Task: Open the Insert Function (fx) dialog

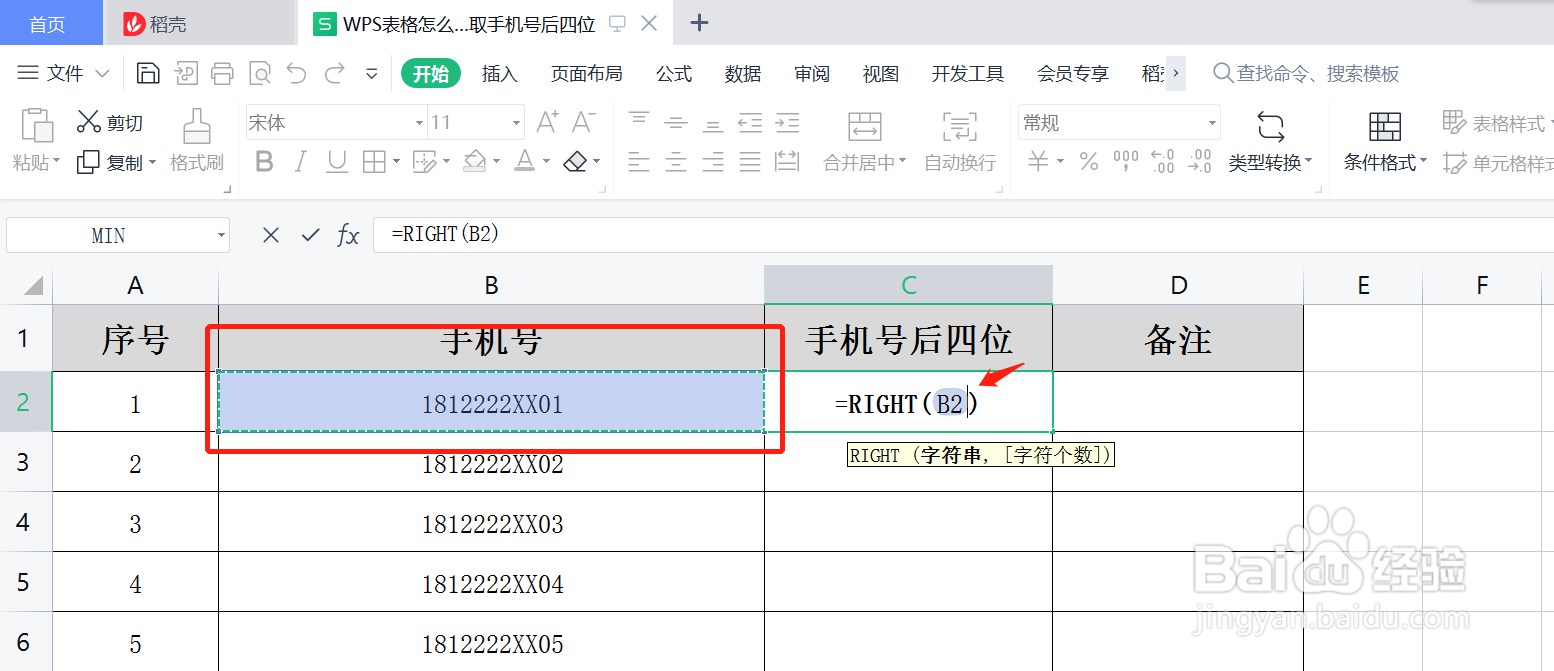Action: [x=347, y=234]
